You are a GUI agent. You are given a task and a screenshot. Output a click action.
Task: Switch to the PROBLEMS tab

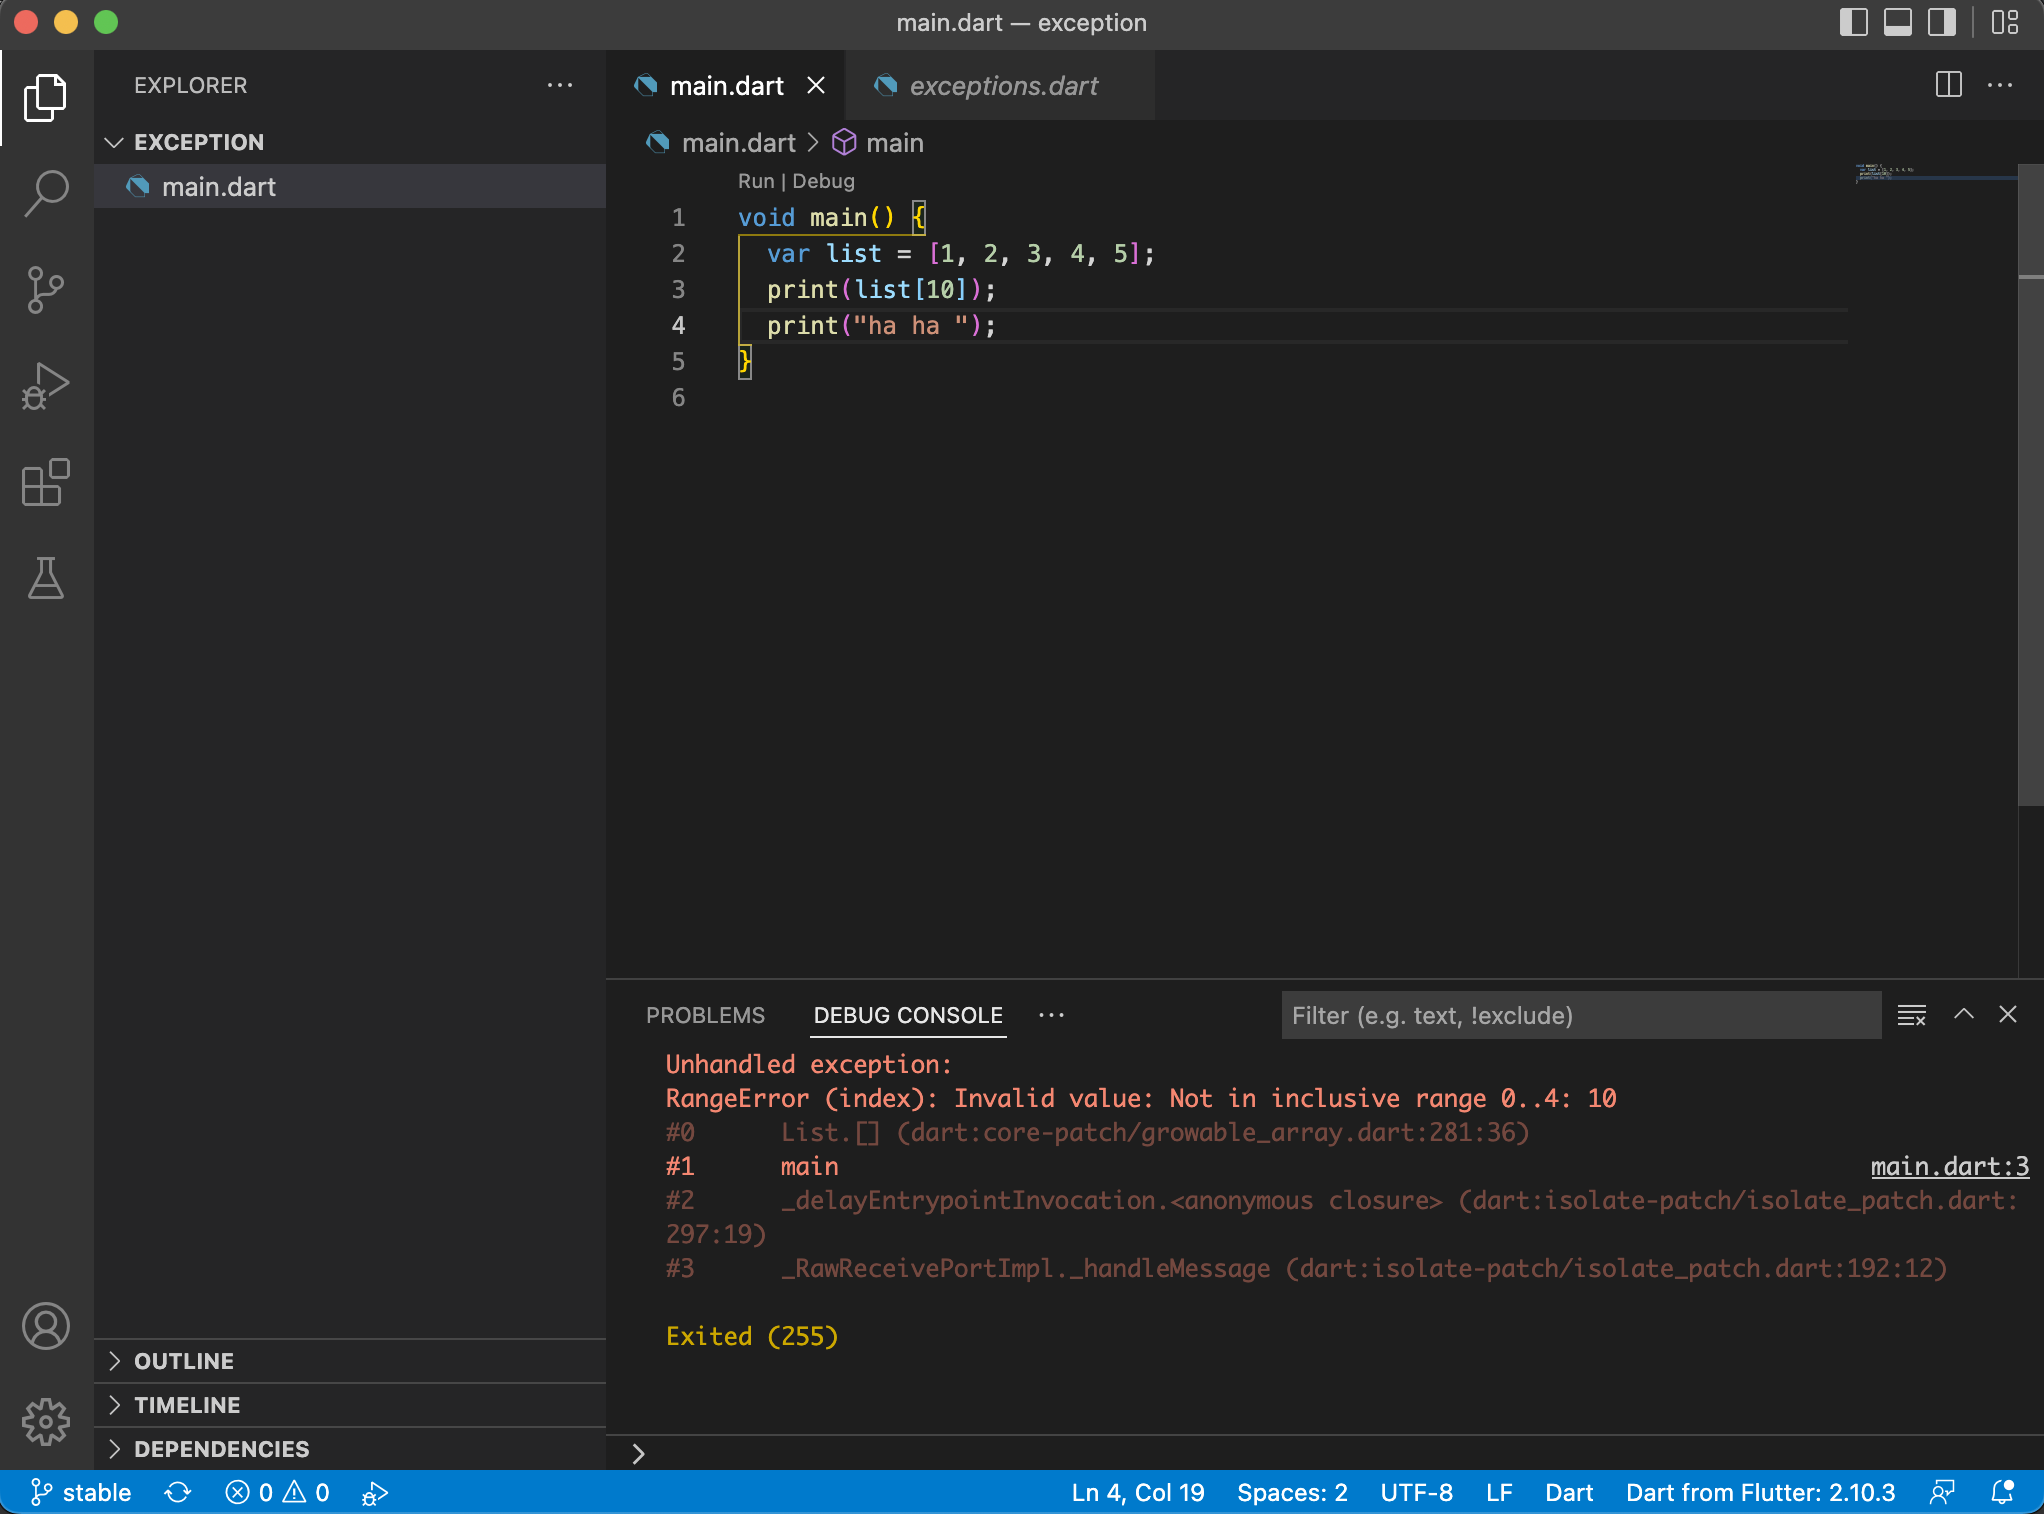[x=705, y=1015]
